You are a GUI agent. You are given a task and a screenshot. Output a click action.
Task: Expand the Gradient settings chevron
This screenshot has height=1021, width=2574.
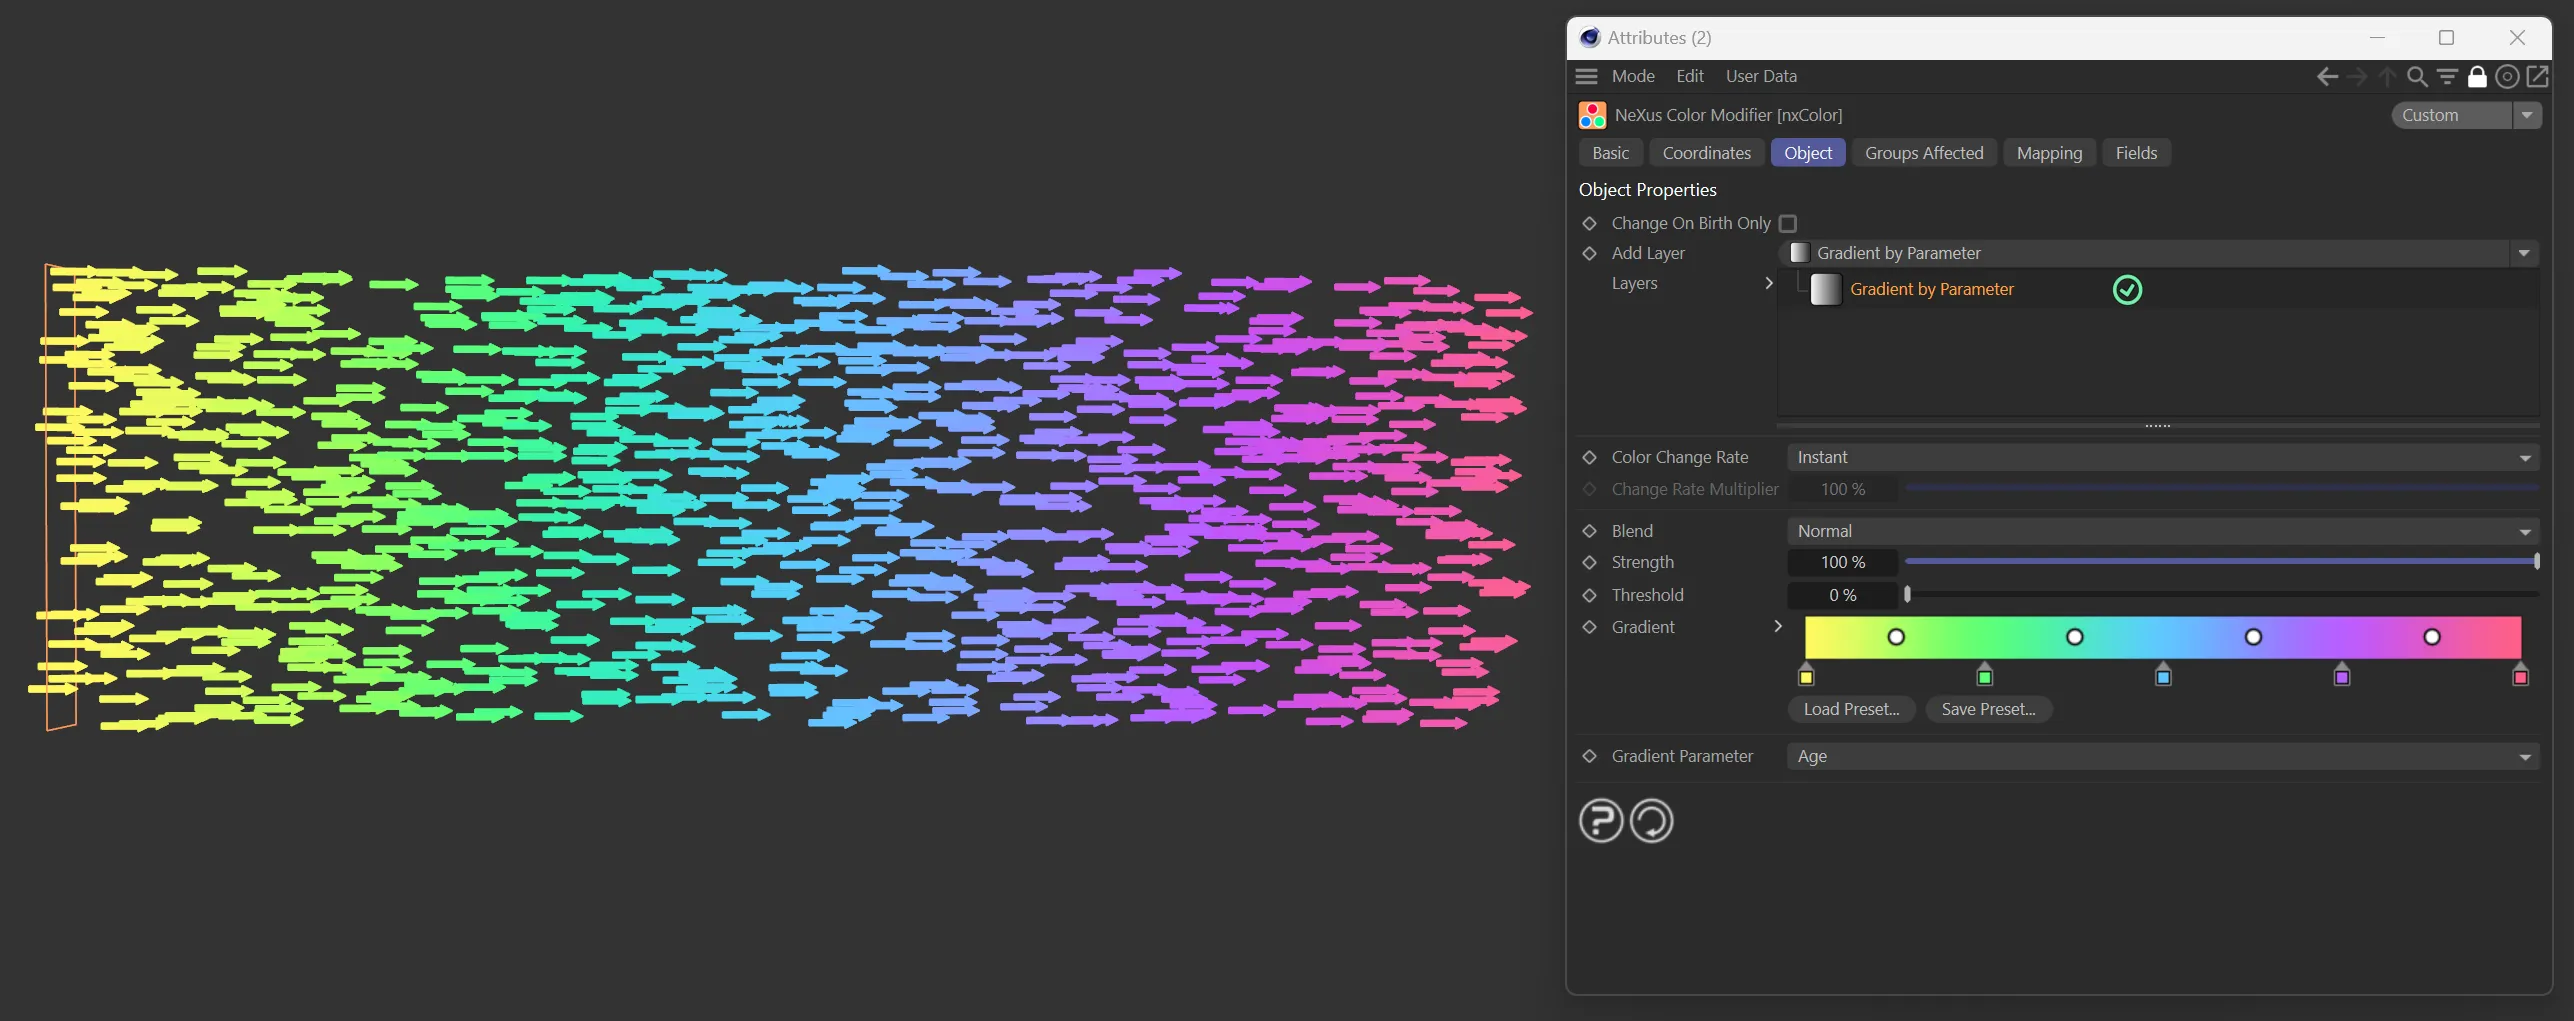coord(1777,626)
